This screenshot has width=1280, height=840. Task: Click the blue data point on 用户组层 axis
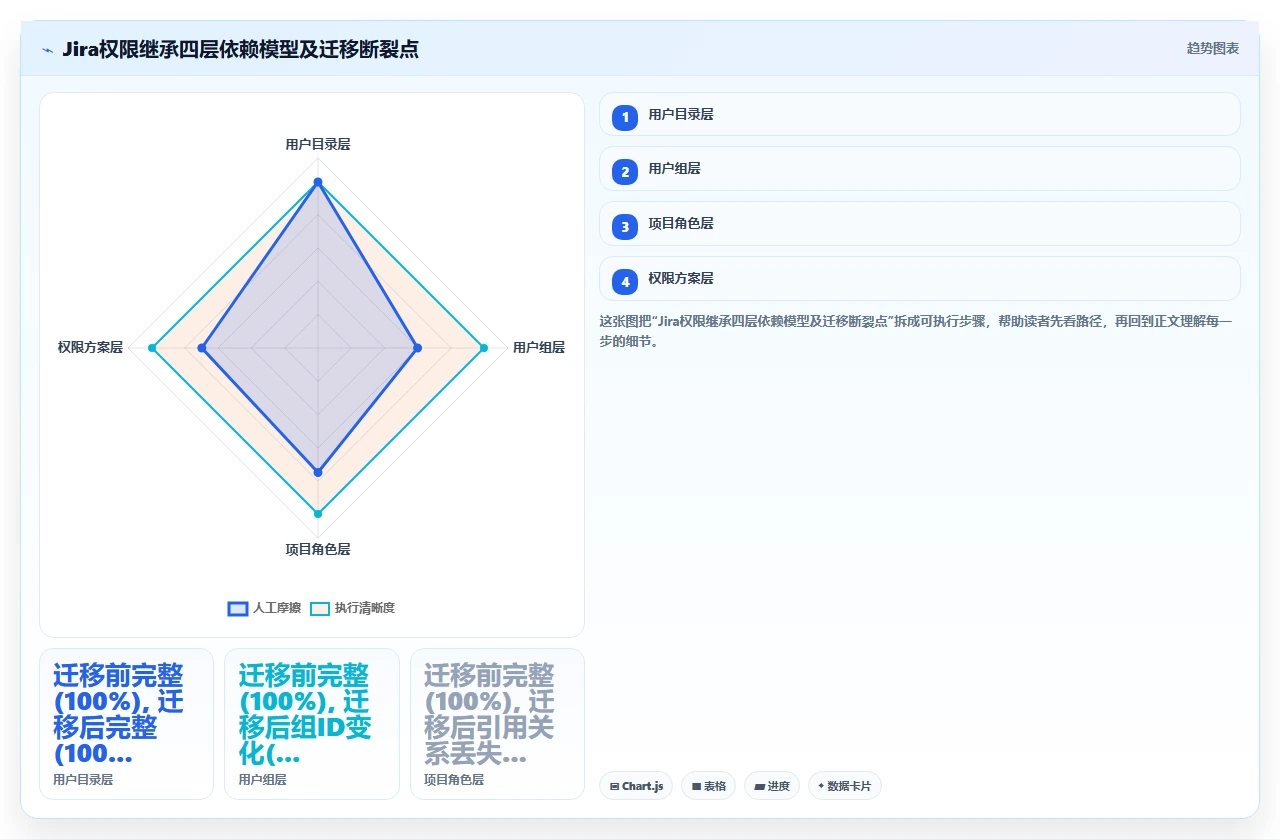pos(417,348)
